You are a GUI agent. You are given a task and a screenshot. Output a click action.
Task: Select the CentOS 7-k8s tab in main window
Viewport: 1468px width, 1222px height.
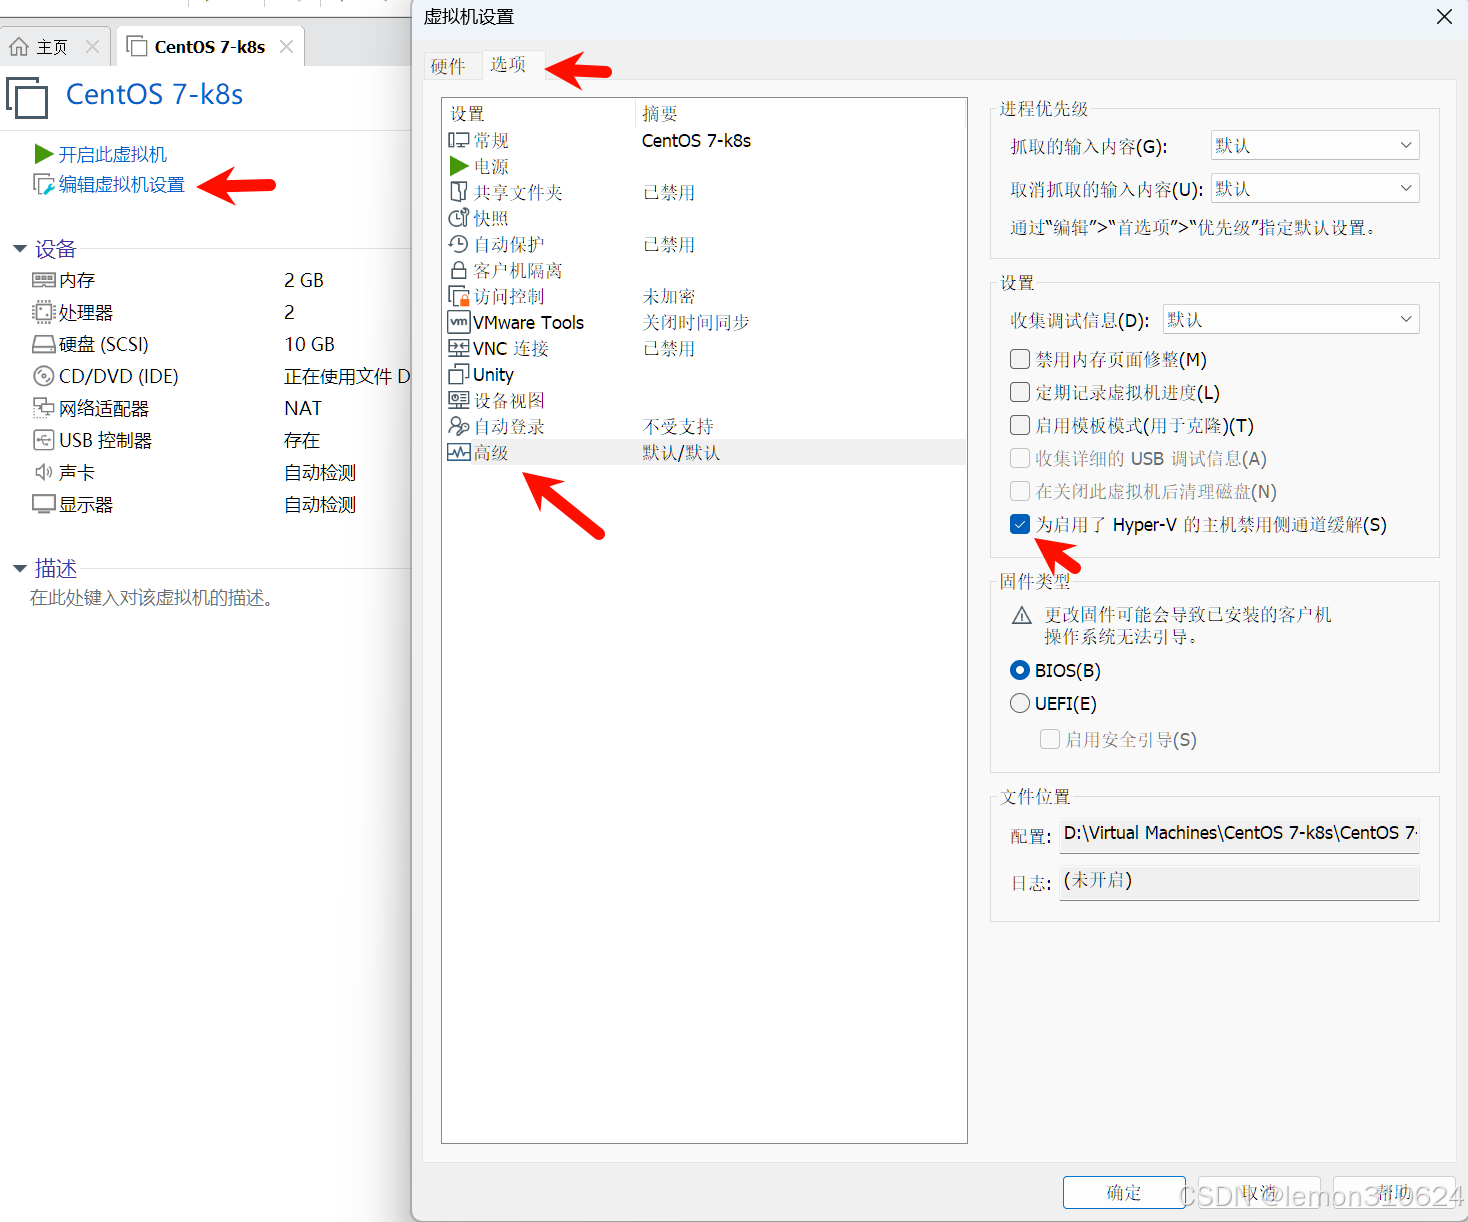[x=209, y=47]
